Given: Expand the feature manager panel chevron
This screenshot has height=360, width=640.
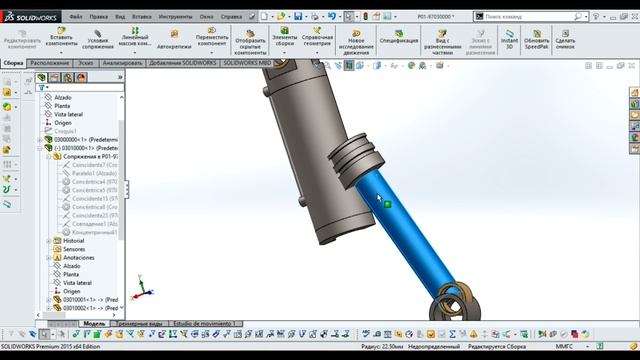Looking at the screenshot, I should pos(120,77).
